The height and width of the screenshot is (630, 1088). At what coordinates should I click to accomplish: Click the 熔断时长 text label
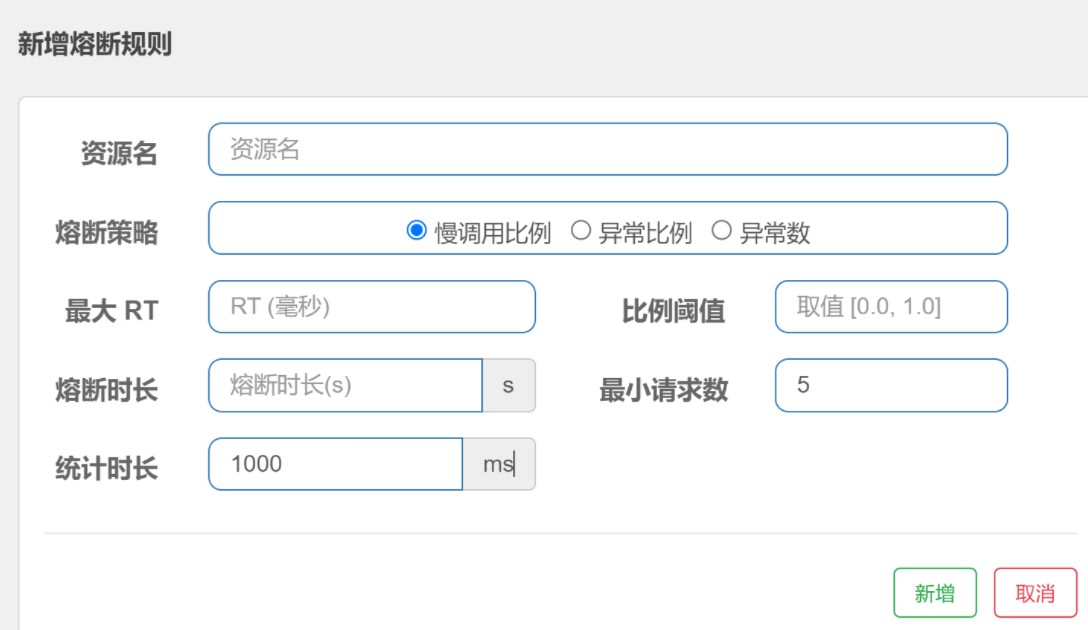coord(106,389)
